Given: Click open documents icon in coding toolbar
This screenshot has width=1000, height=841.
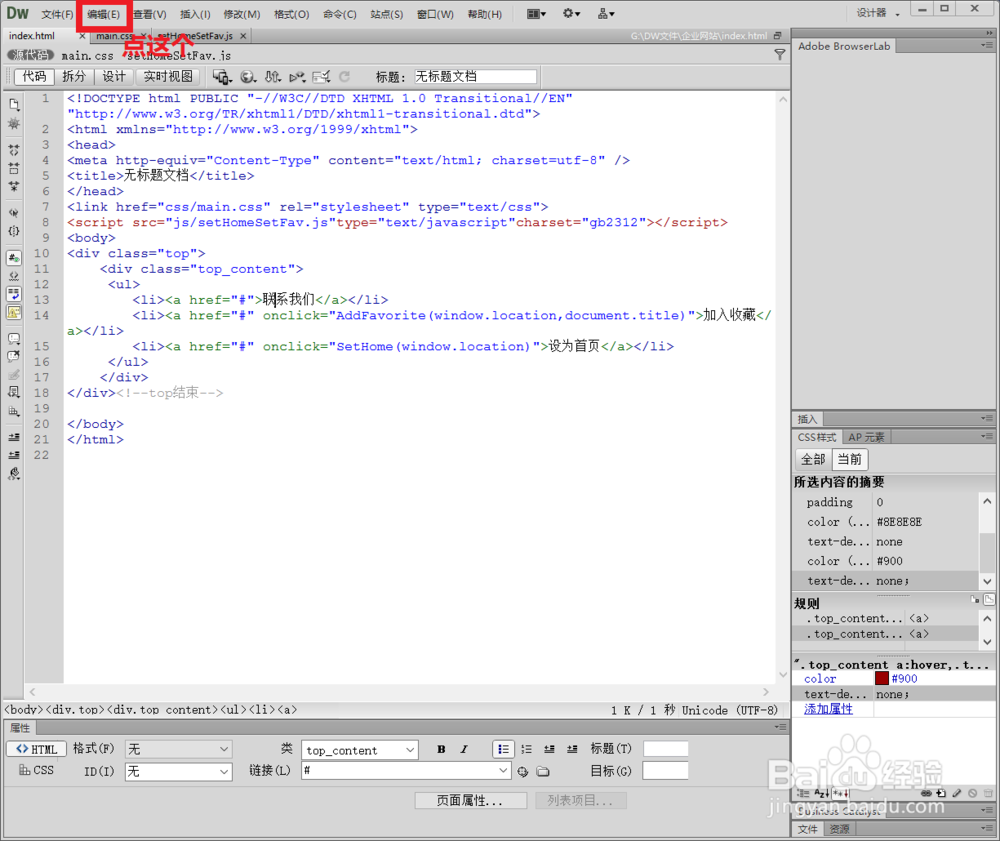Looking at the screenshot, I should click(14, 105).
